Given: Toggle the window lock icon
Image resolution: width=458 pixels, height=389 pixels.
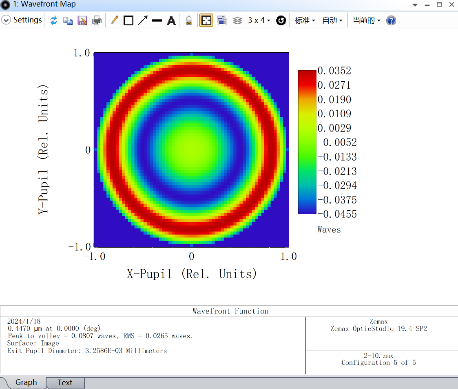Looking at the screenshot, I should coord(189,21).
